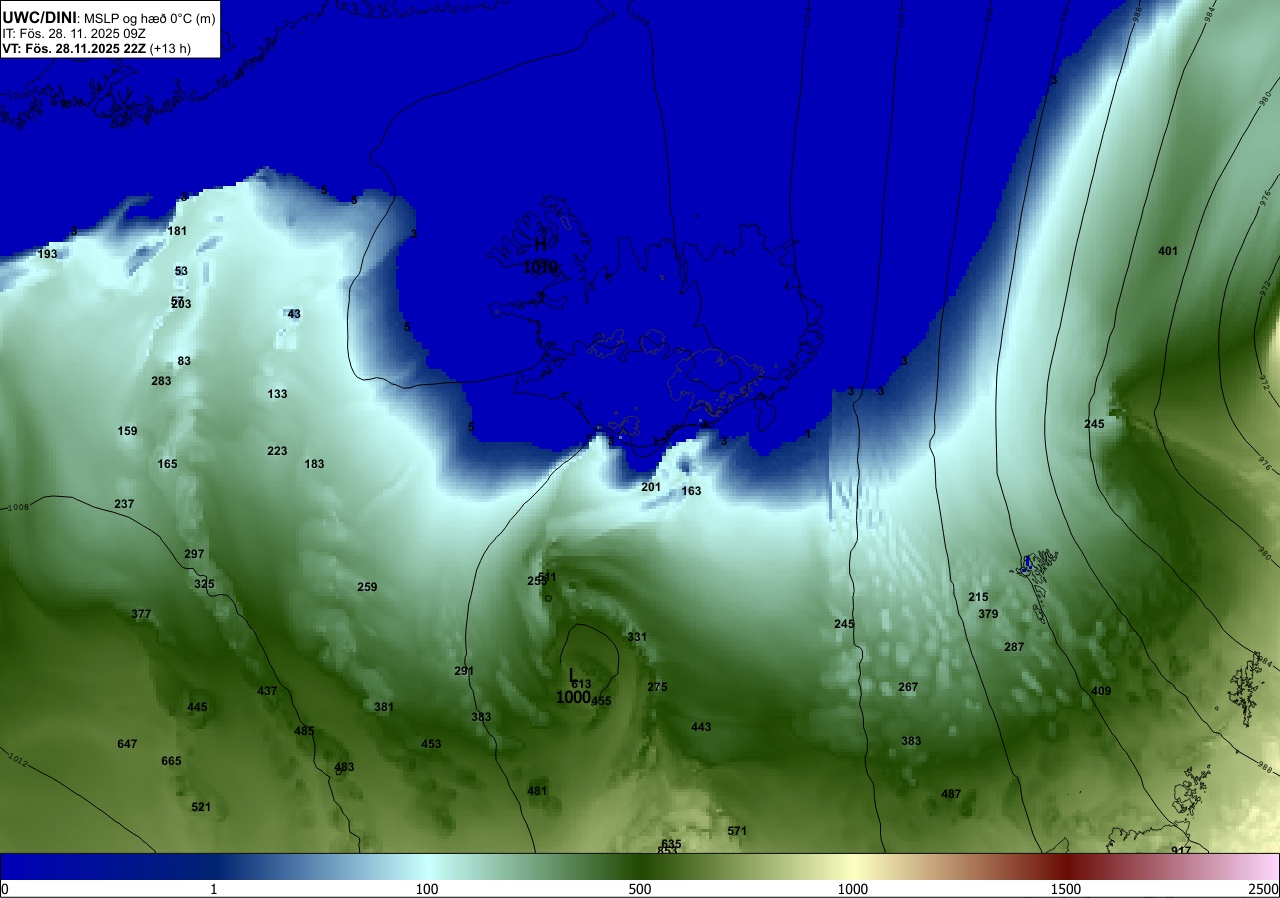The width and height of the screenshot is (1280, 898).
Task: Click the 83 height label
Action: 184,361
